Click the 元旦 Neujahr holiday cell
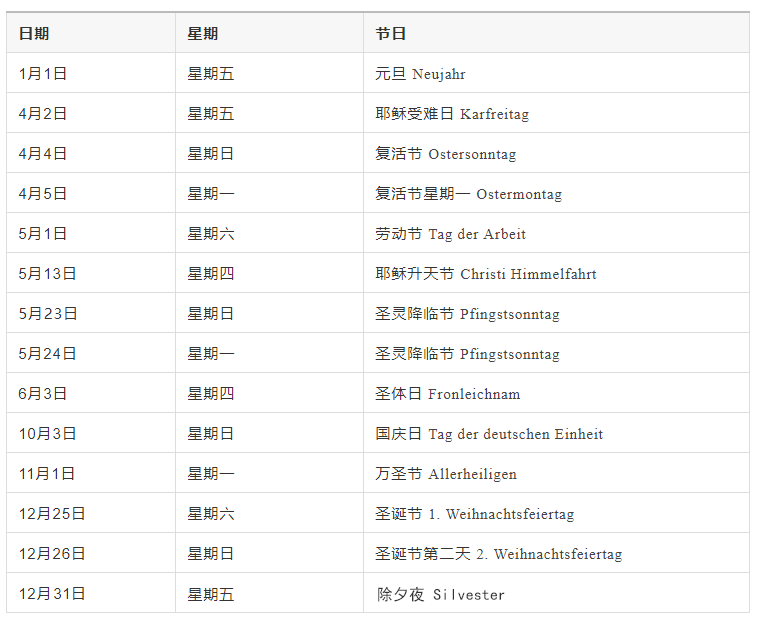The height and width of the screenshot is (620, 761). (420, 74)
